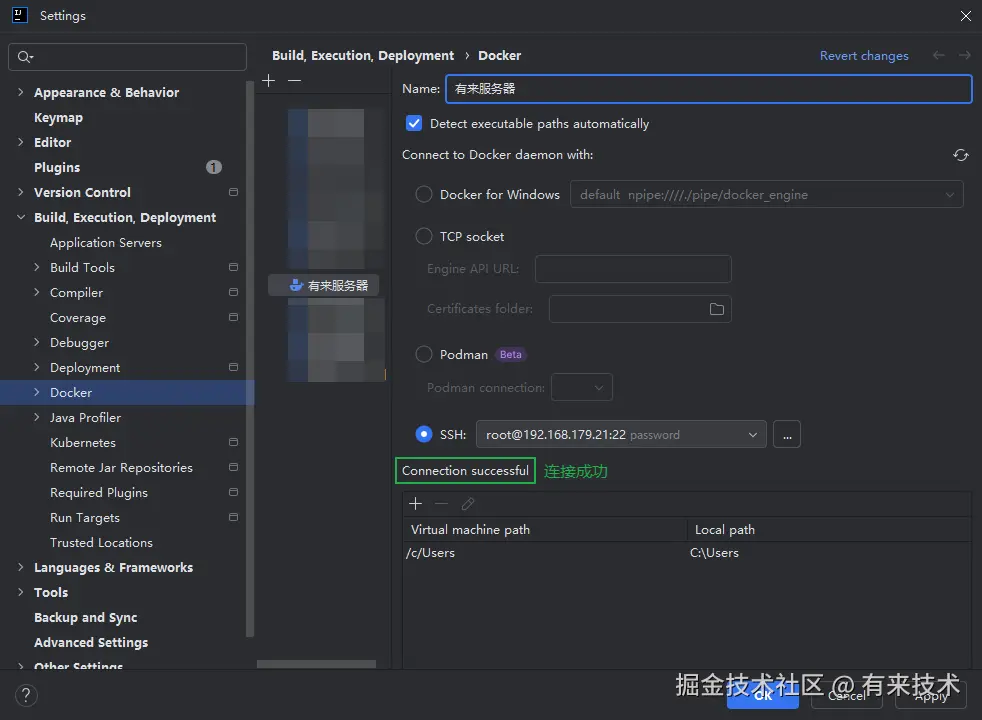Select Podman radio option

(424, 354)
